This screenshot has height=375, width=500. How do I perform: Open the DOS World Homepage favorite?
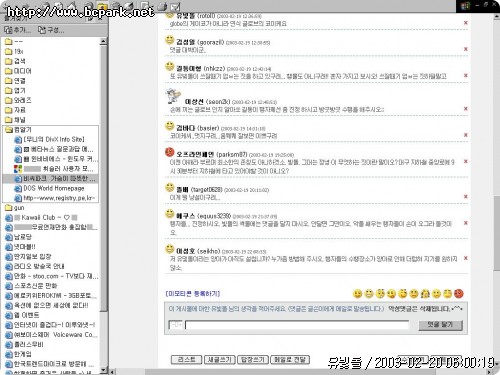(x=49, y=188)
